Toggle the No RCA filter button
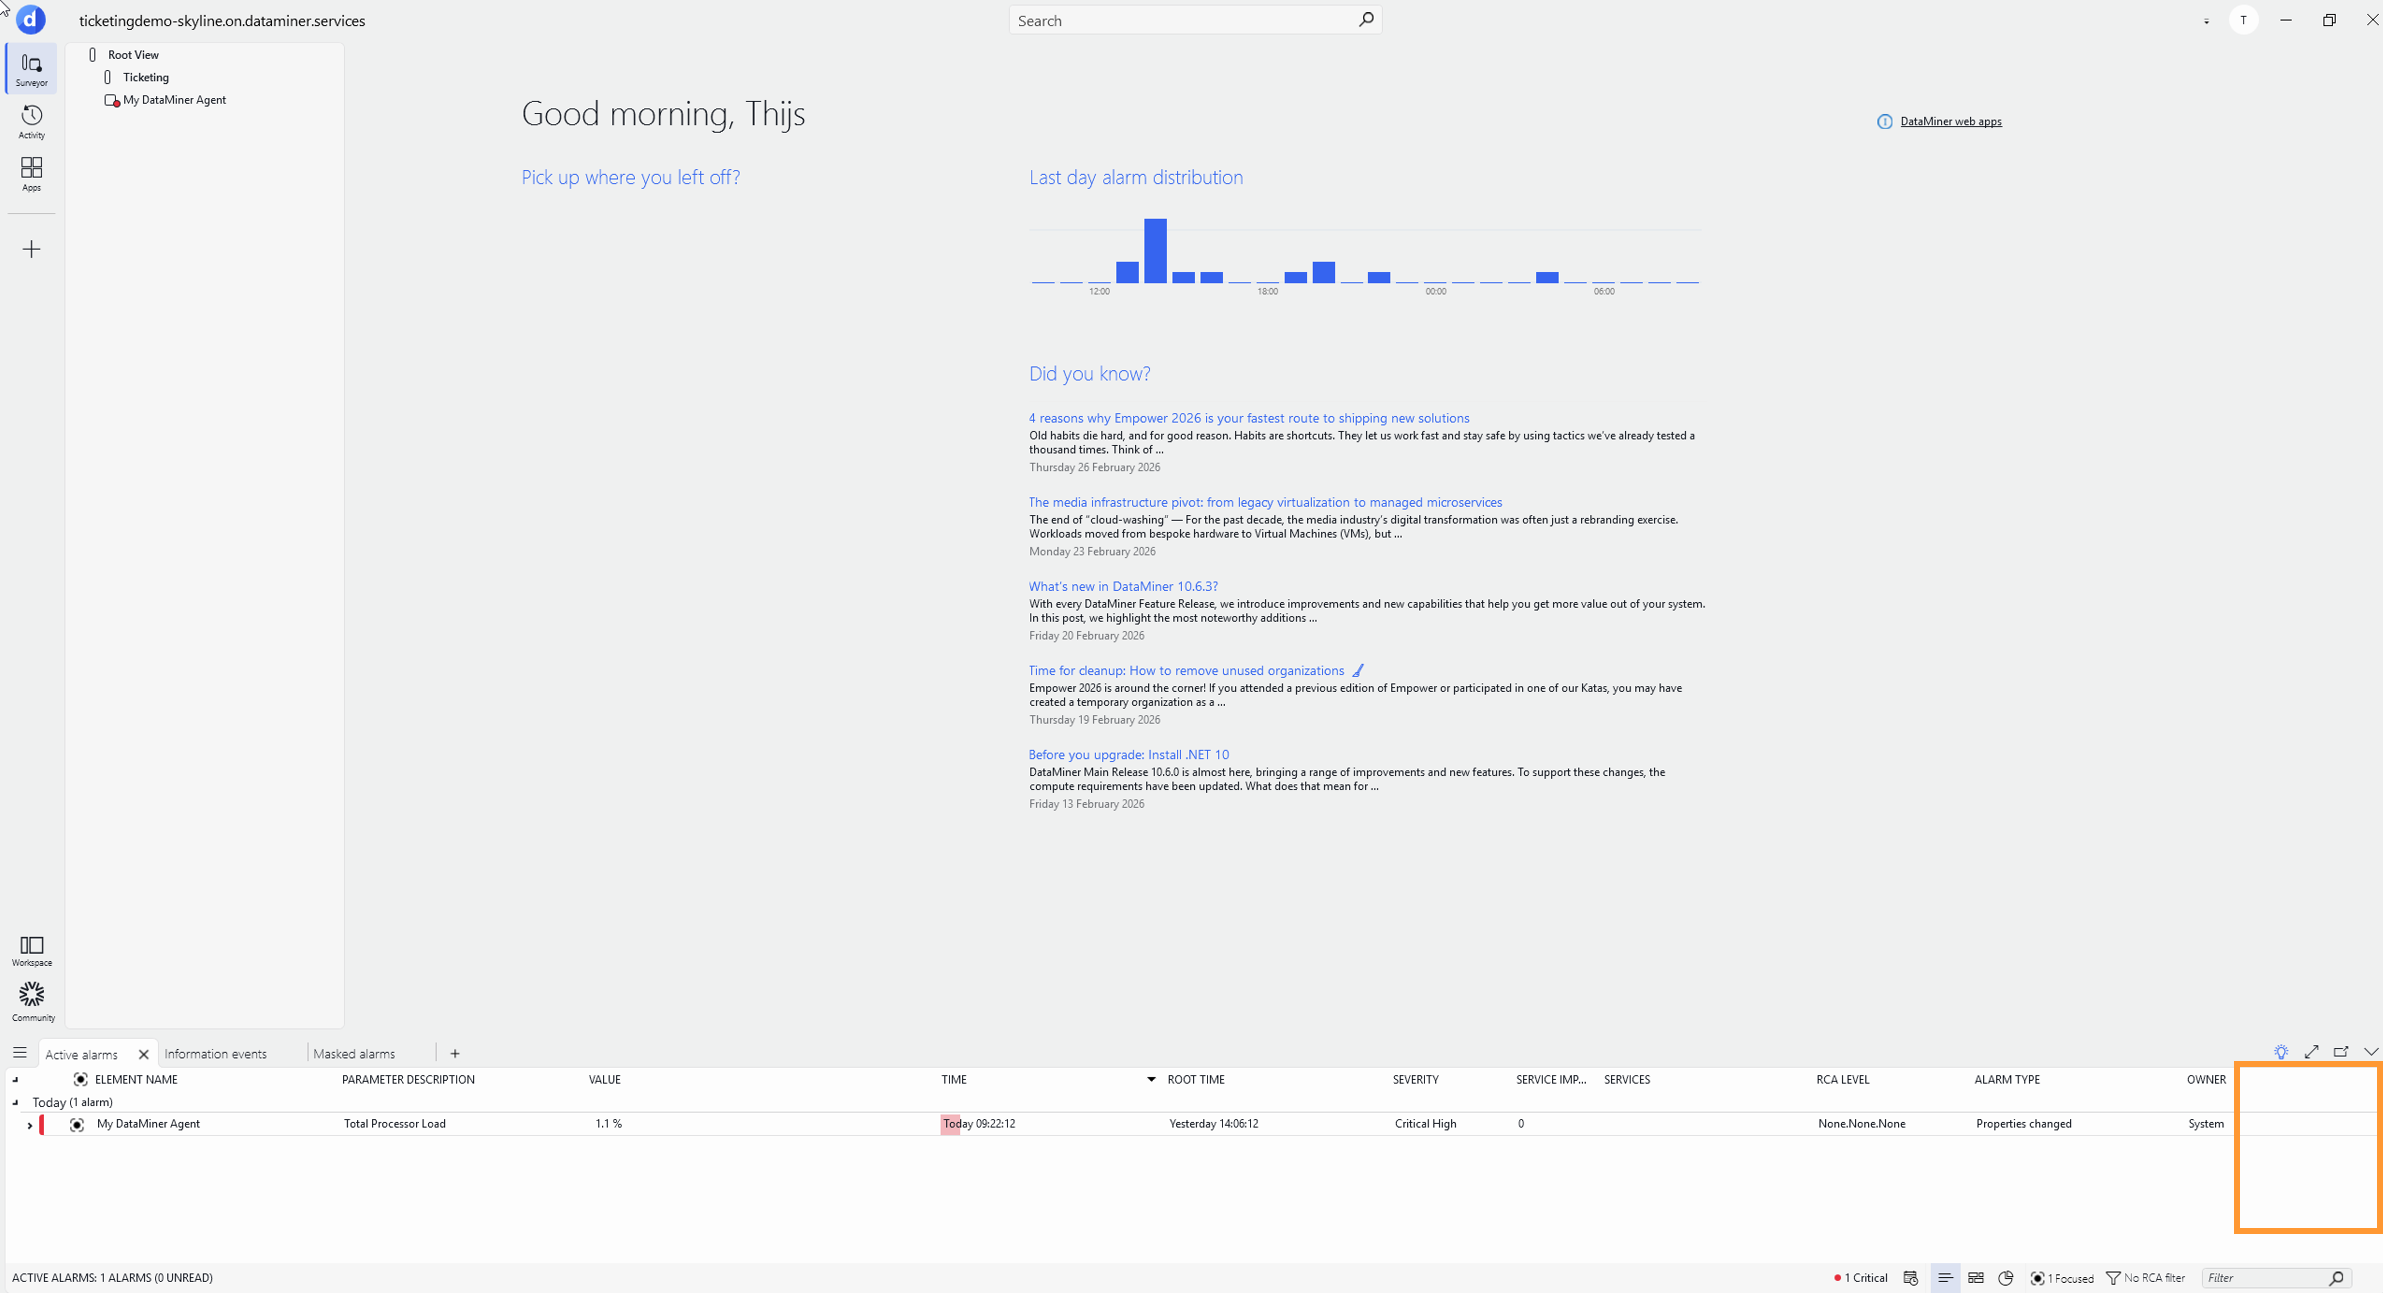The width and height of the screenshot is (2383, 1293). (x=2145, y=1278)
